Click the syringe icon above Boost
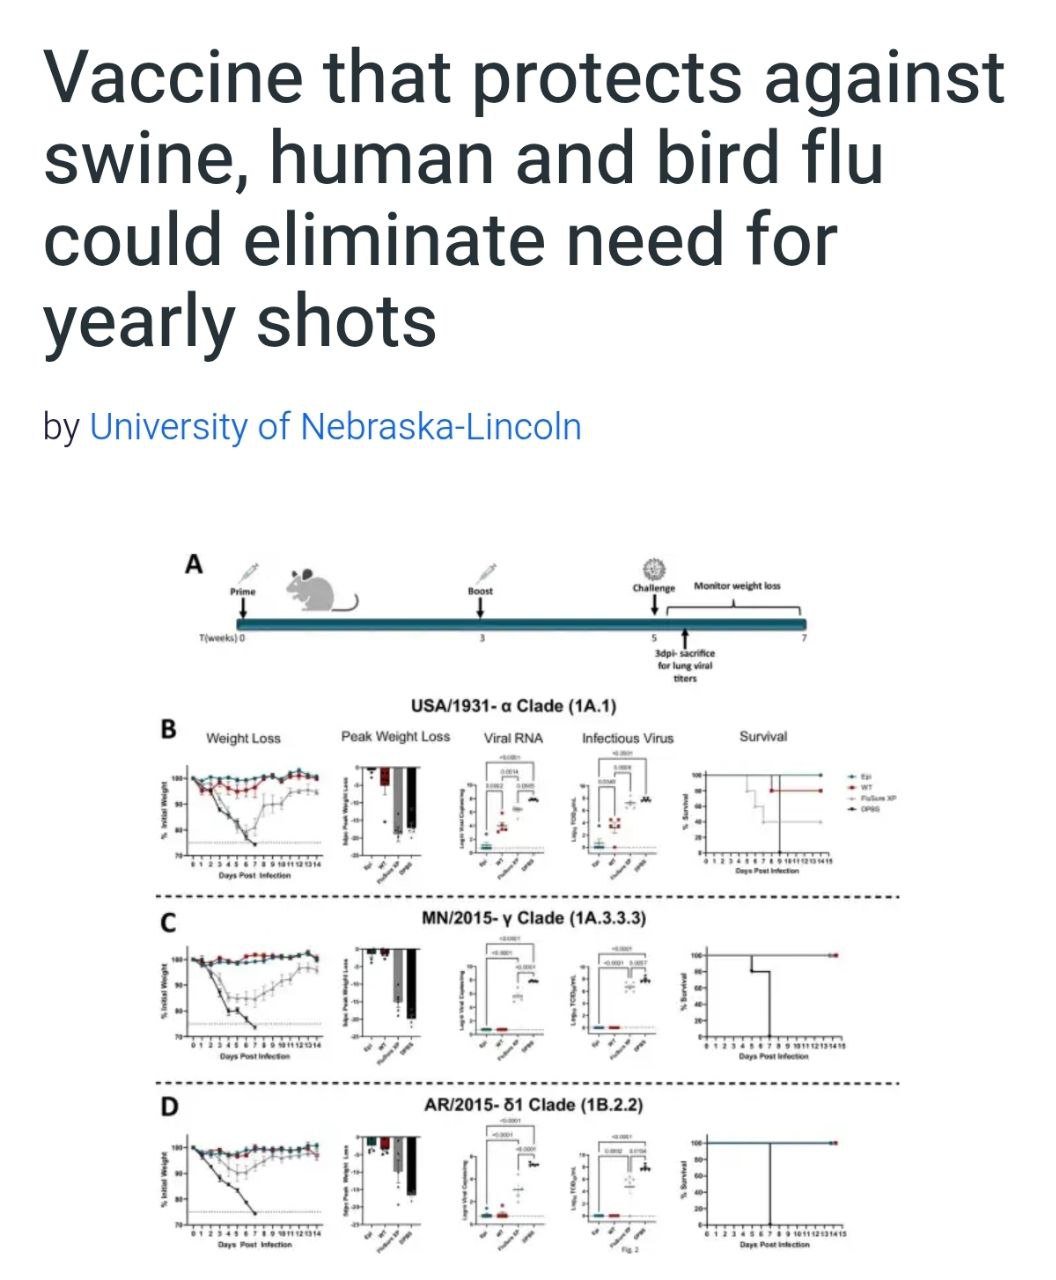 pos(484,574)
